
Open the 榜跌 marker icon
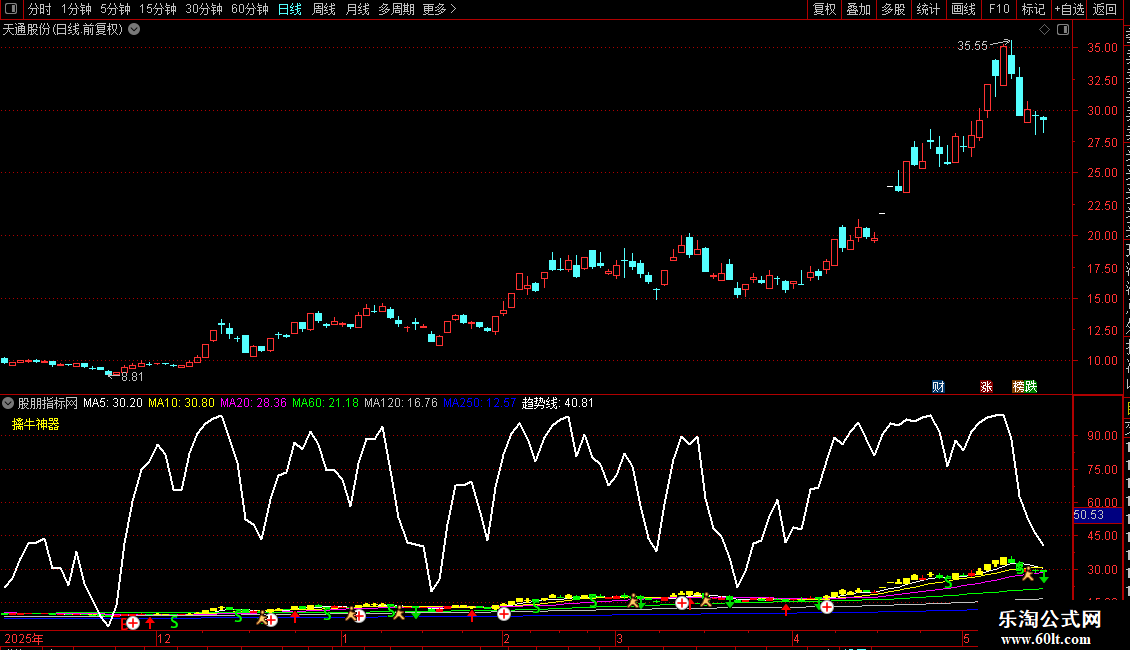click(x=1025, y=387)
